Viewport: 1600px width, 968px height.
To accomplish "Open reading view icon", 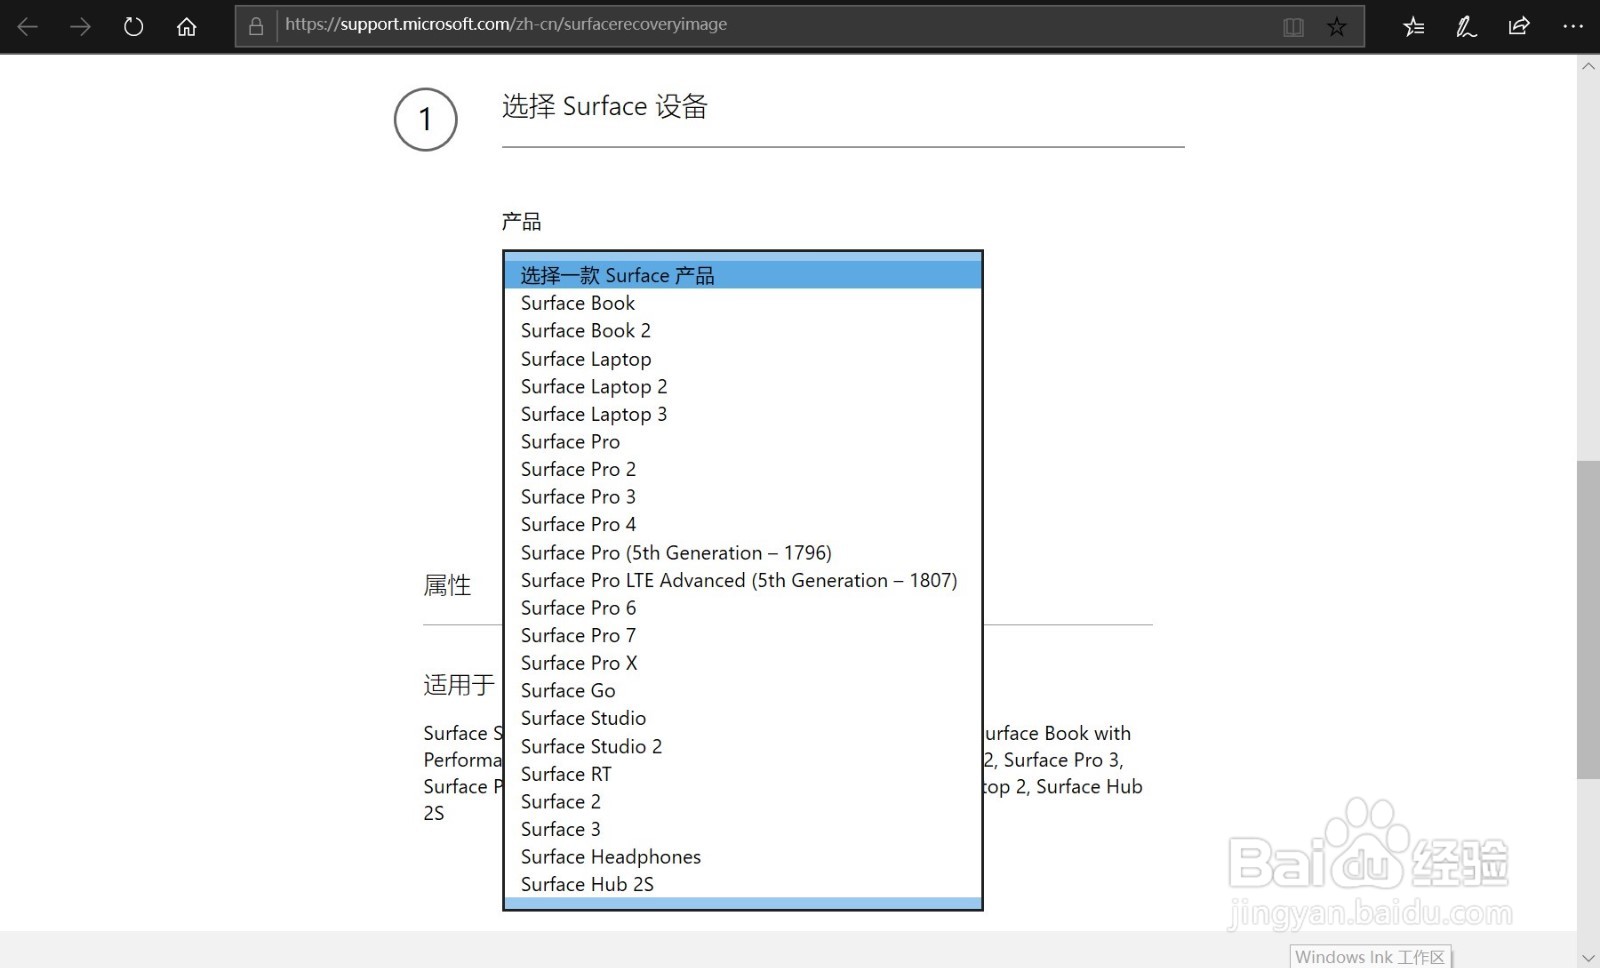I will [1293, 27].
